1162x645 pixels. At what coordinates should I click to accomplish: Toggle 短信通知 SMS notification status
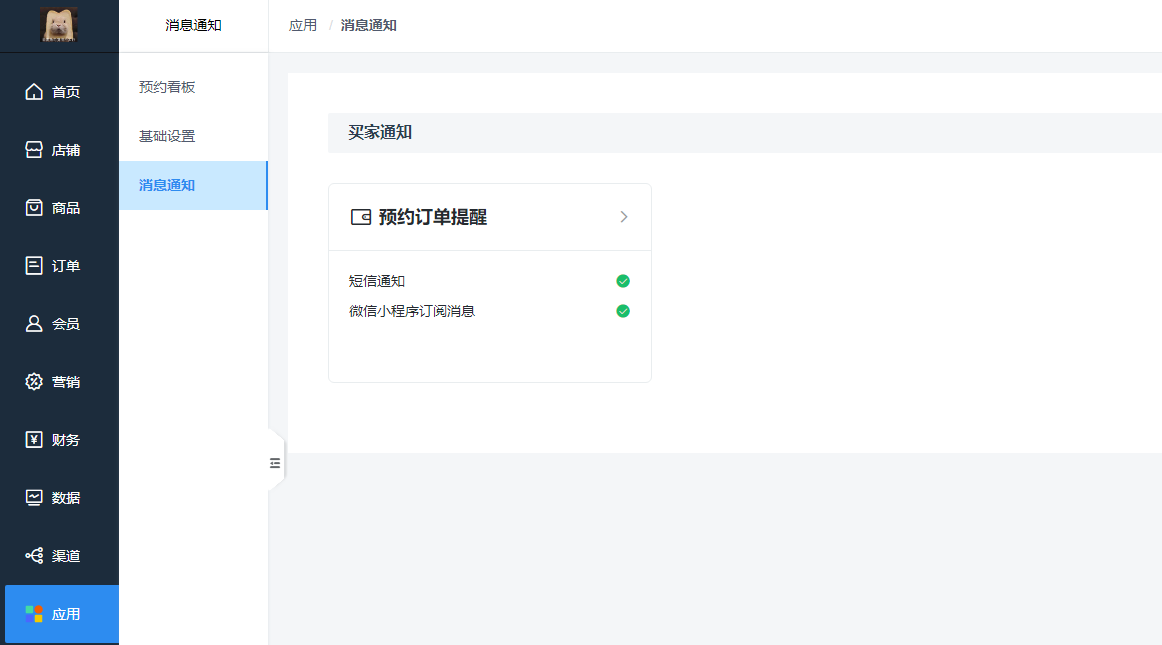tap(623, 281)
